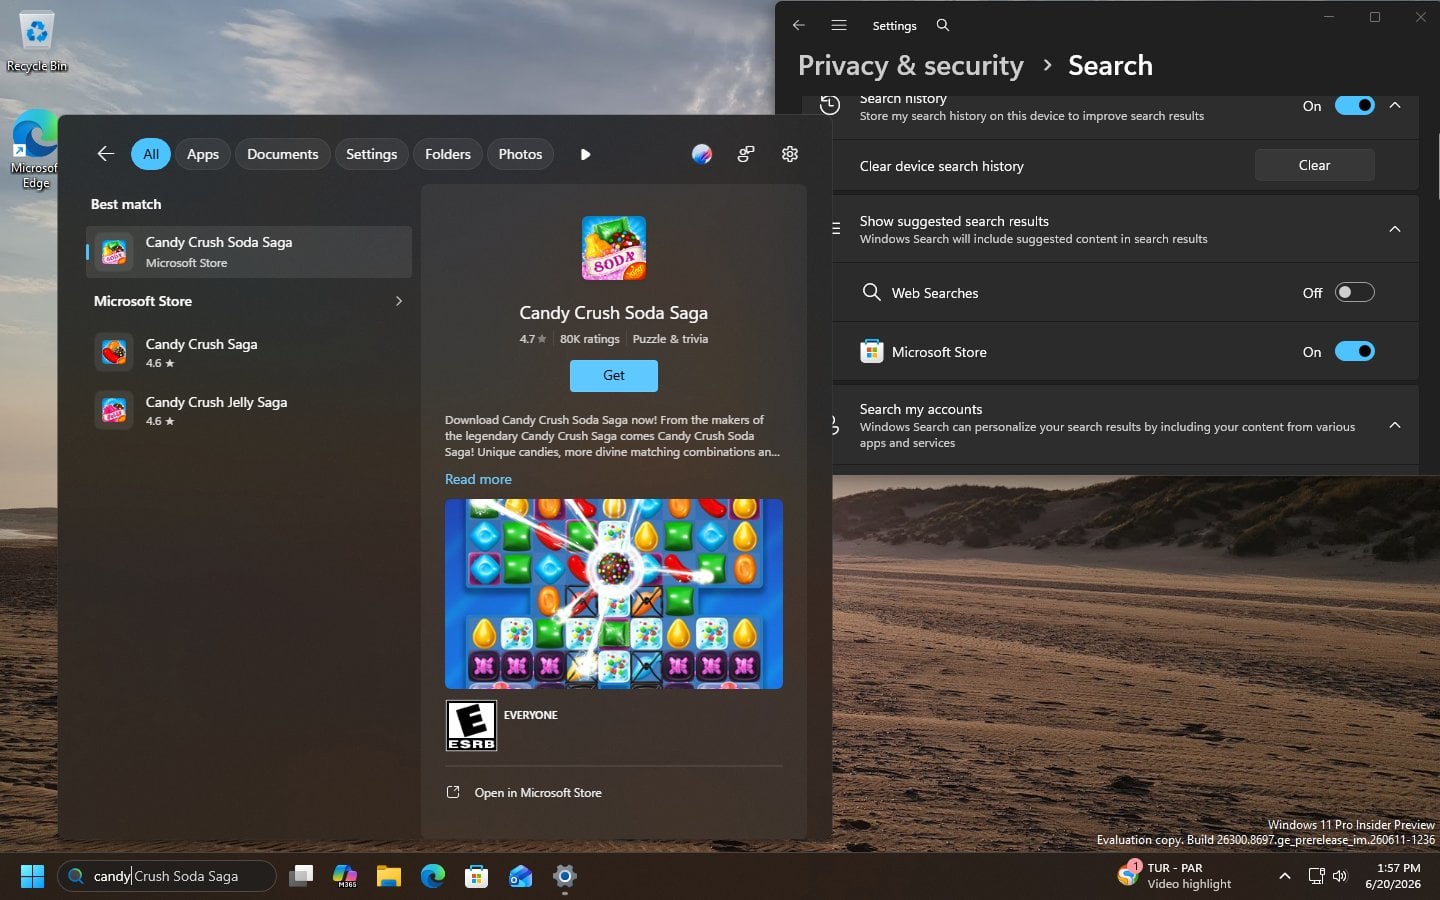Click the search icon in Settings title bar
The height and width of the screenshot is (900, 1440).
943,25
